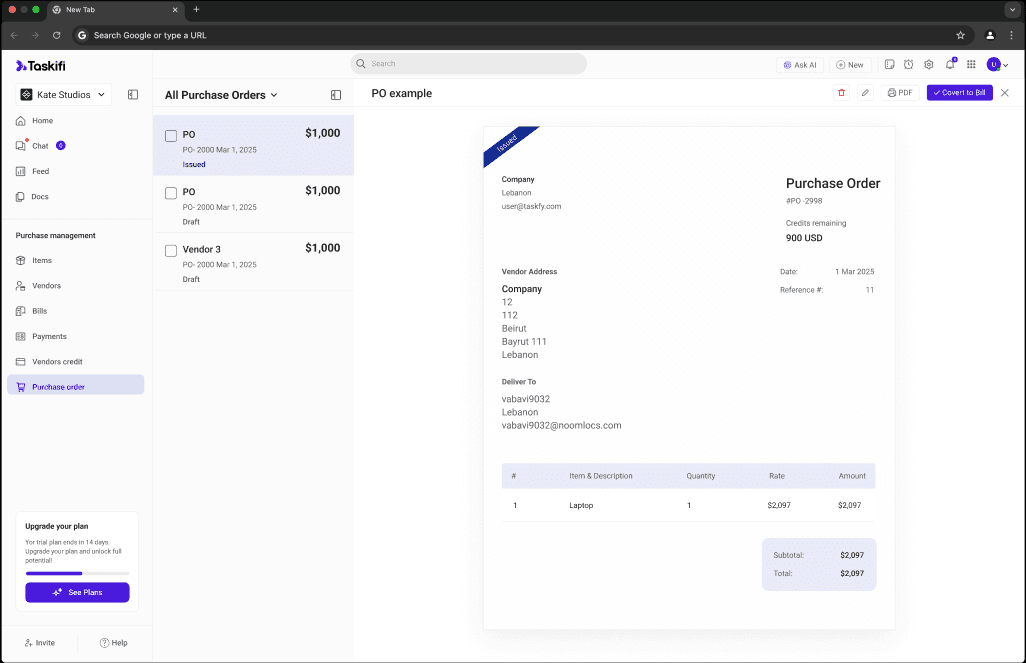The image size is (1026, 663).
Task: Click the pencil edit icon
Action: click(865, 93)
